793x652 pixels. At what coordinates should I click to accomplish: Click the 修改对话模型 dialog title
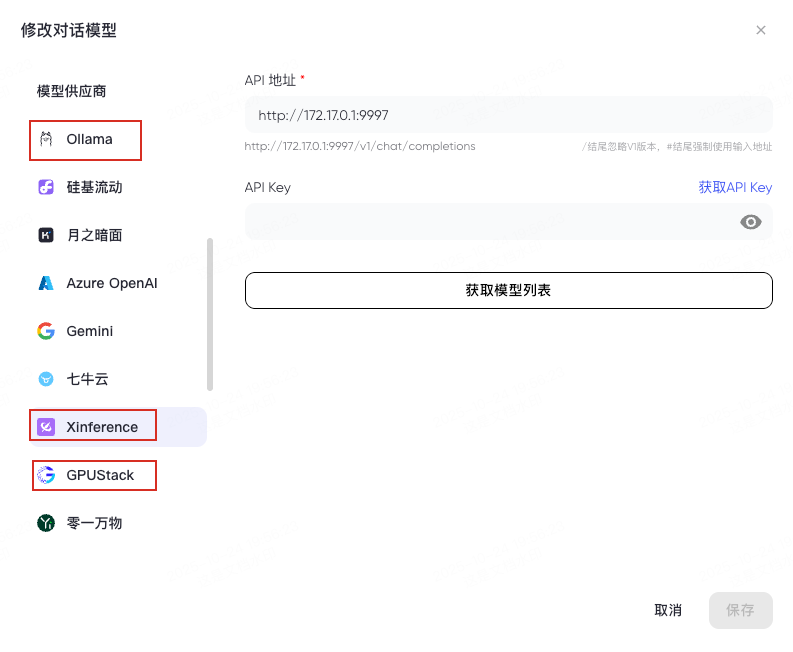click(x=68, y=30)
